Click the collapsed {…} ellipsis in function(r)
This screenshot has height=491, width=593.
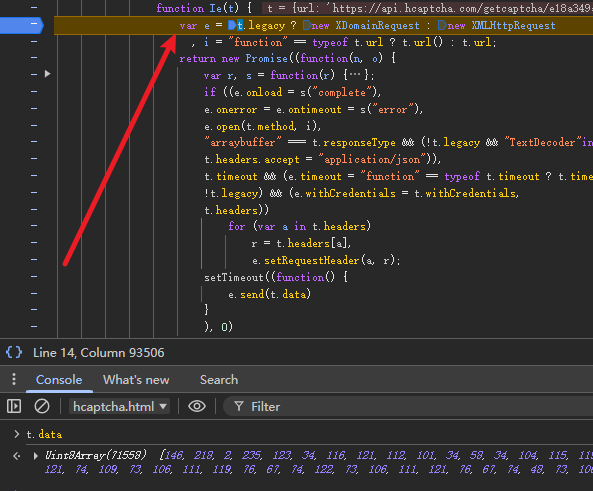(x=355, y=75)
